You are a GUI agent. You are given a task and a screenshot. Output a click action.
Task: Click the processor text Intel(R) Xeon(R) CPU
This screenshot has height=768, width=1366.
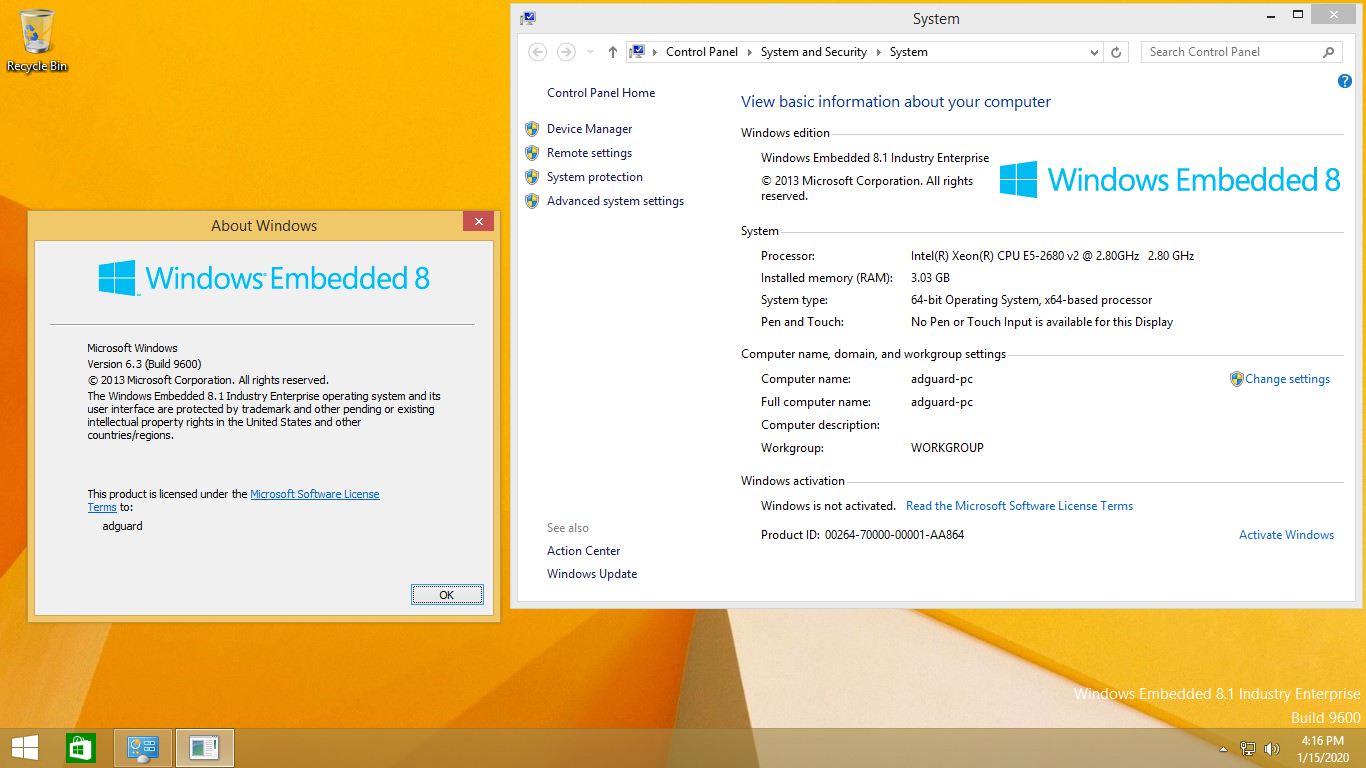point(1052,256)
